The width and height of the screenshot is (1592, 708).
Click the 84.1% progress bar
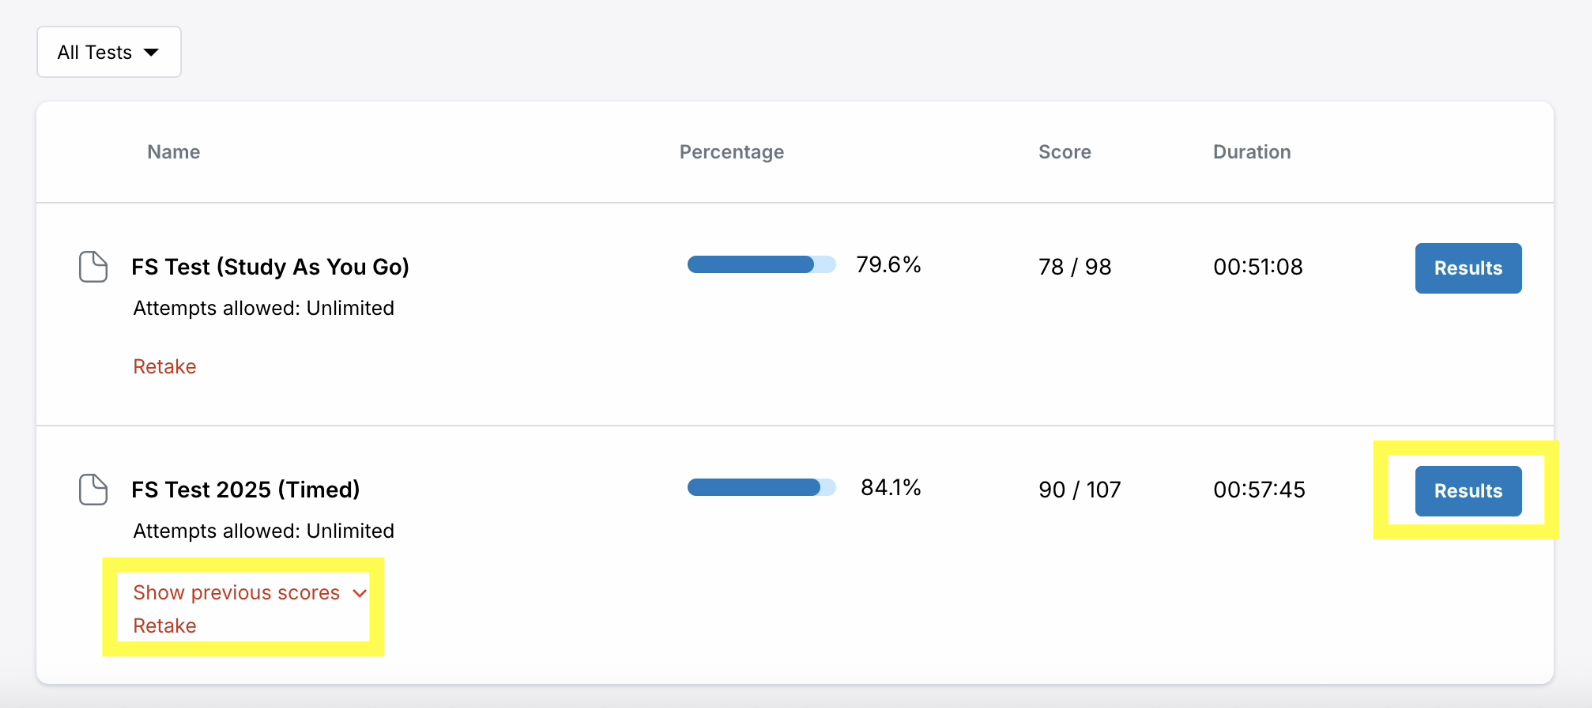(761, 488)
